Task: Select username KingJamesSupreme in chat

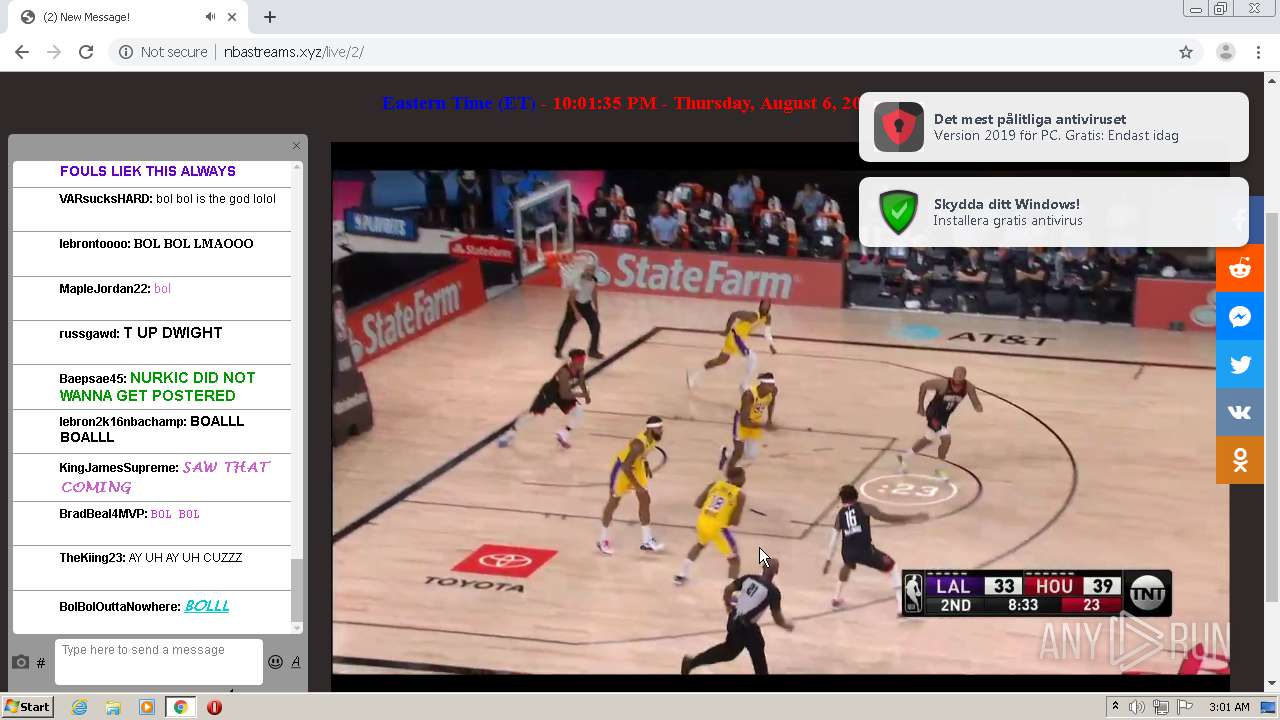Action: click(x=118, y=468)
